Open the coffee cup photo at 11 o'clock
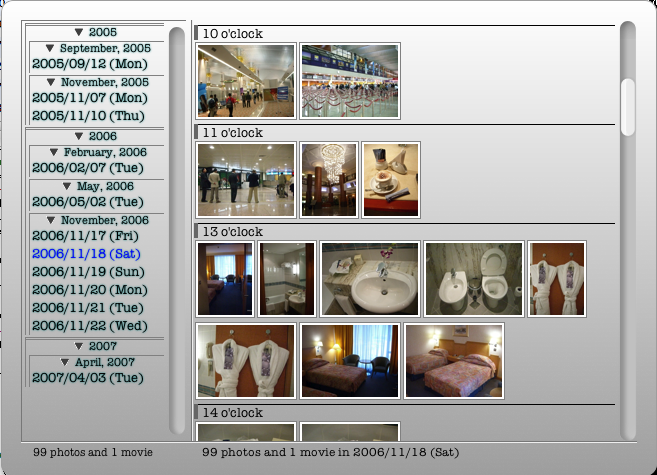 pyautogui.click(x=391, y=180)
